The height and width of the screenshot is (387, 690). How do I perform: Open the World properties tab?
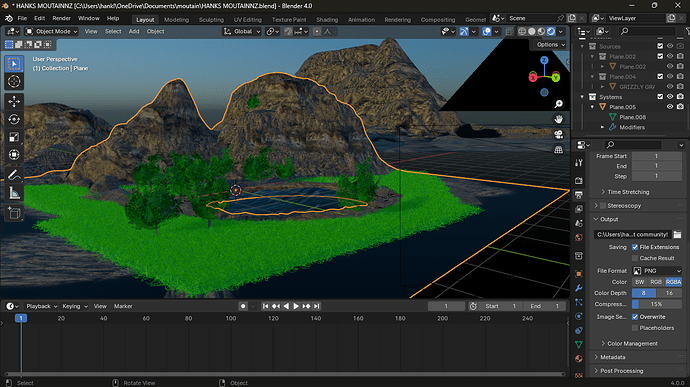tap(579, 238)
